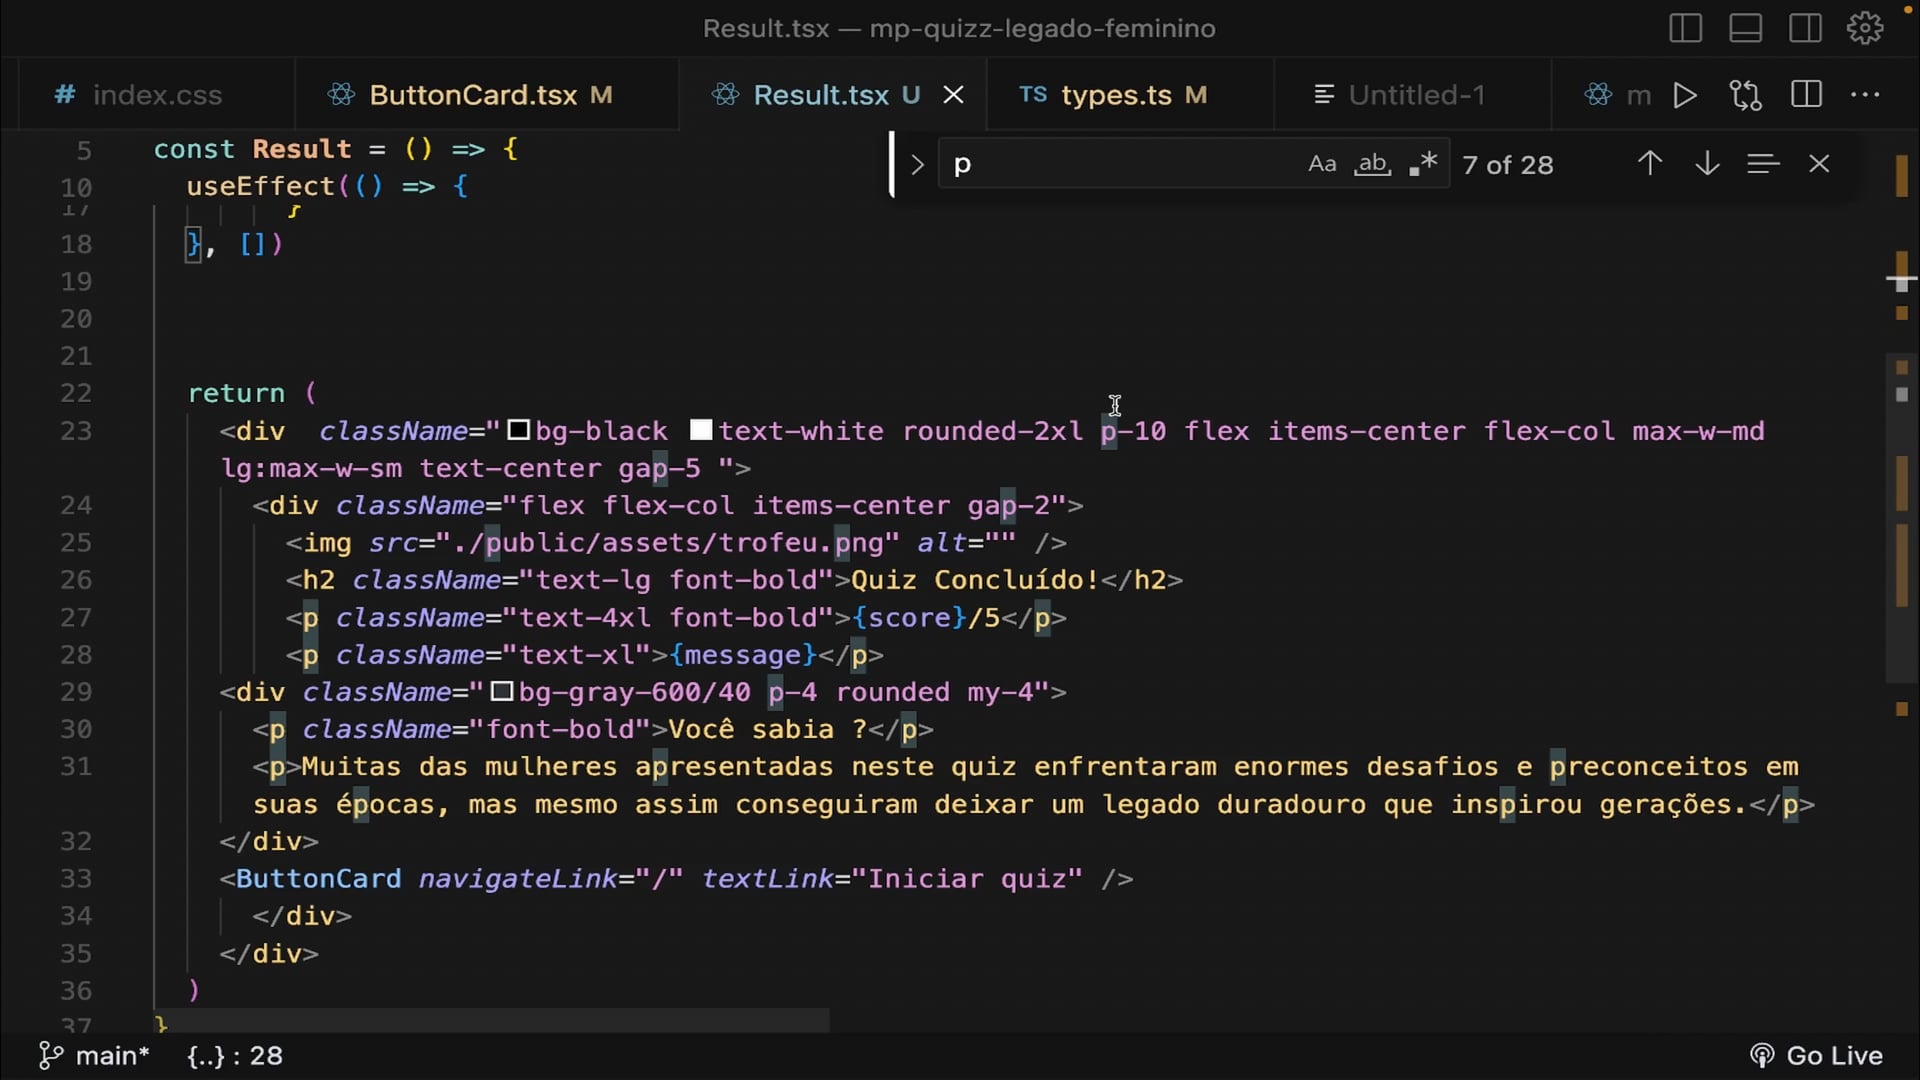This screenshot has height=1080, width=1920.
Task: Click main* git branch in status bar
Action: point(112,1056)
